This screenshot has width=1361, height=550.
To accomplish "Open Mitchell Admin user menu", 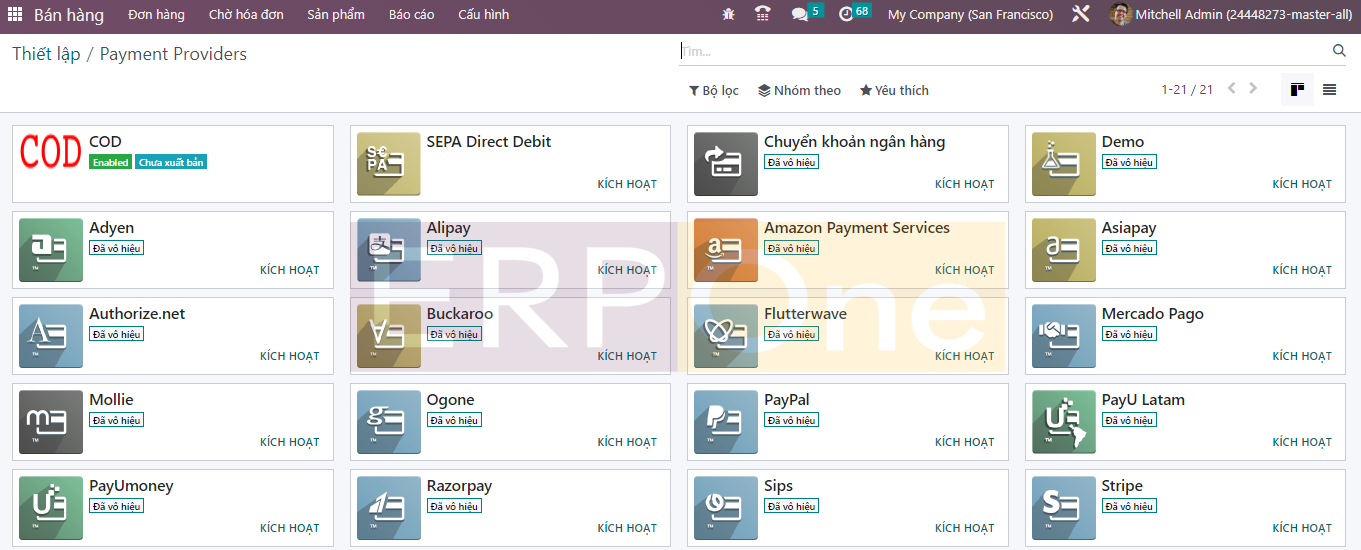I will coord(1232,15).
